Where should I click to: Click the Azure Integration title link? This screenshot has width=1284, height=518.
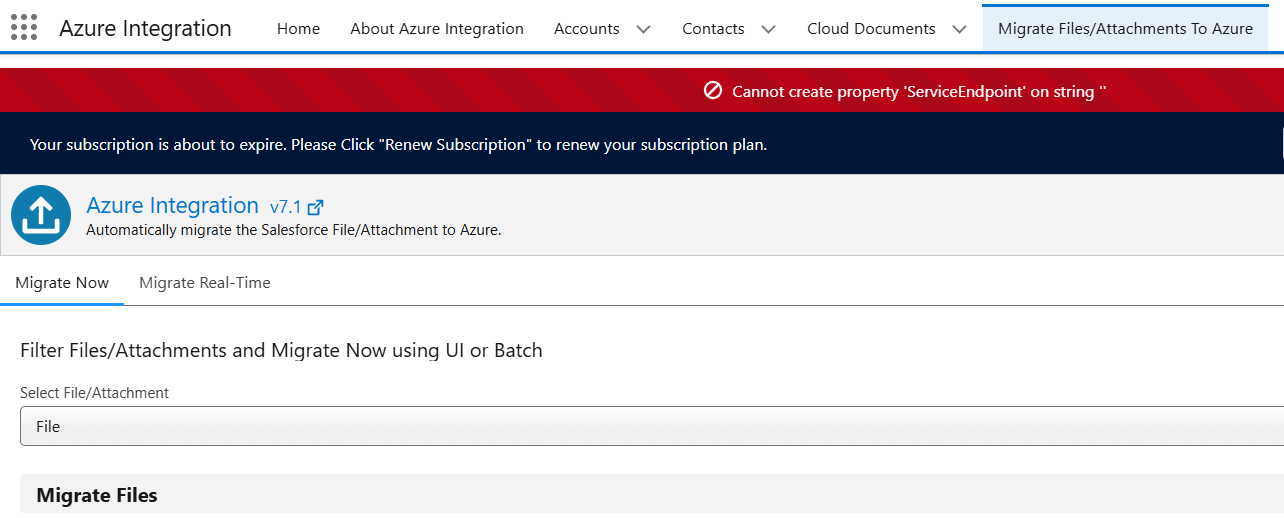(x=172, y=206)
